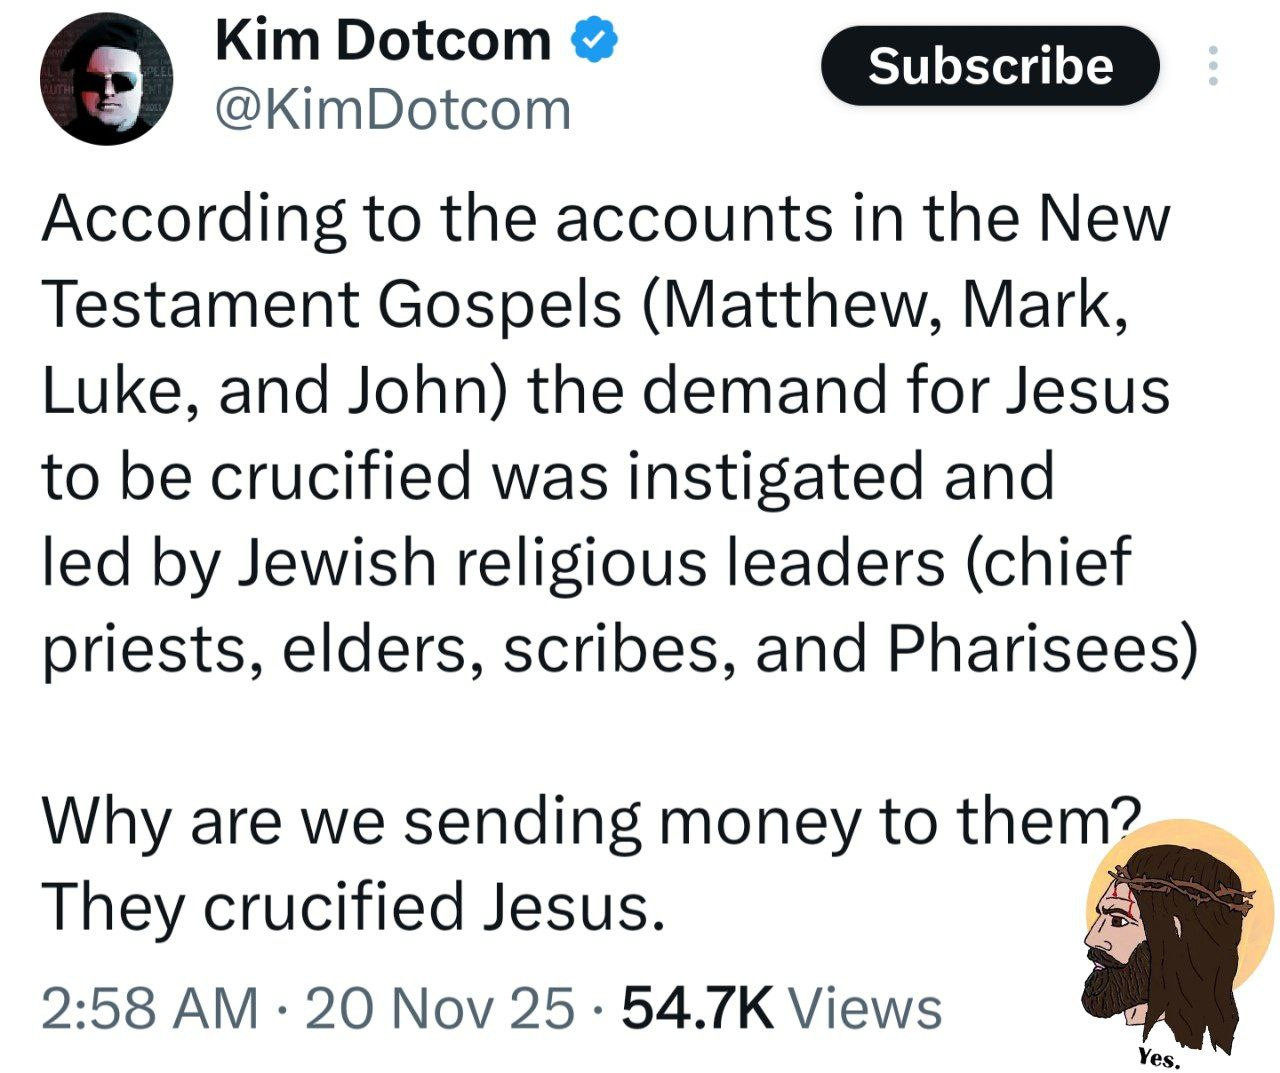The height and width of the screenshot is (1073, 1280).
Task: Open the @KimDotcom handle link
Action: click(393, 109)
